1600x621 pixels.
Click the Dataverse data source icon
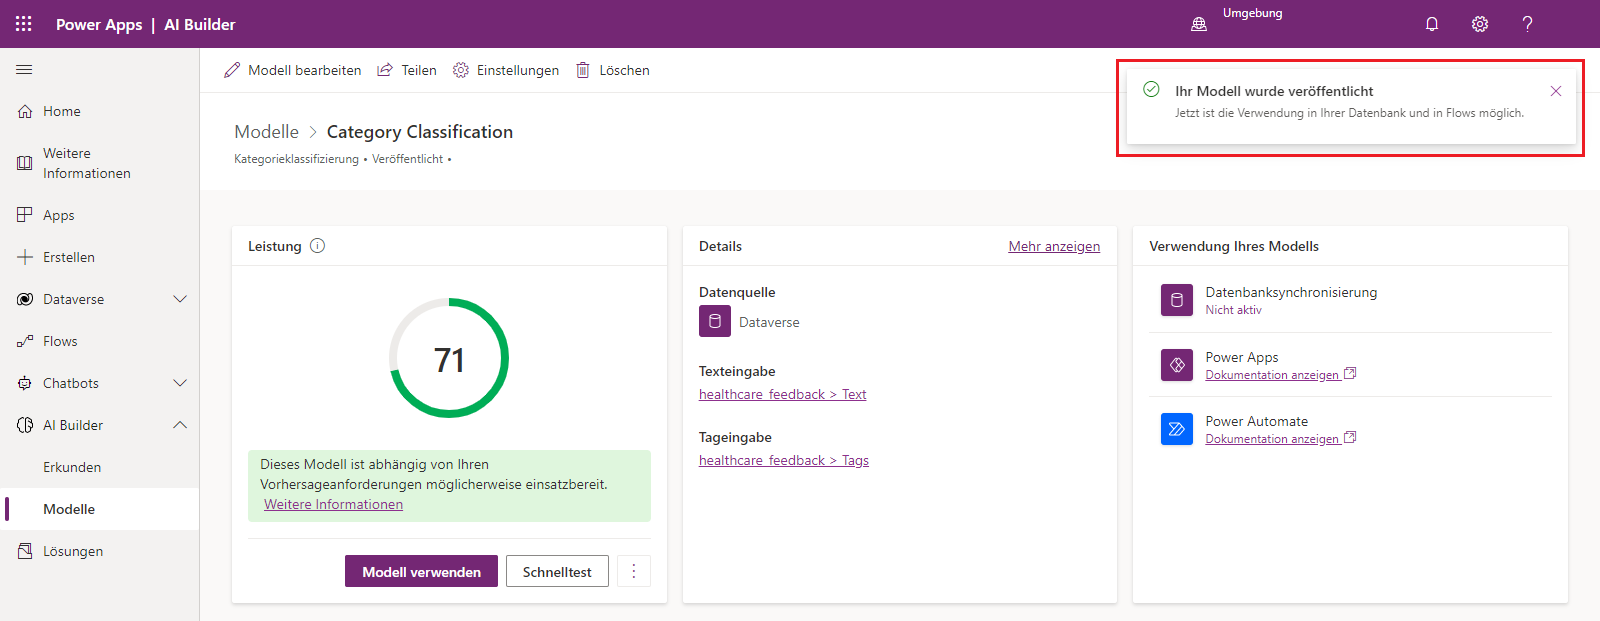[x=715, y=322]
